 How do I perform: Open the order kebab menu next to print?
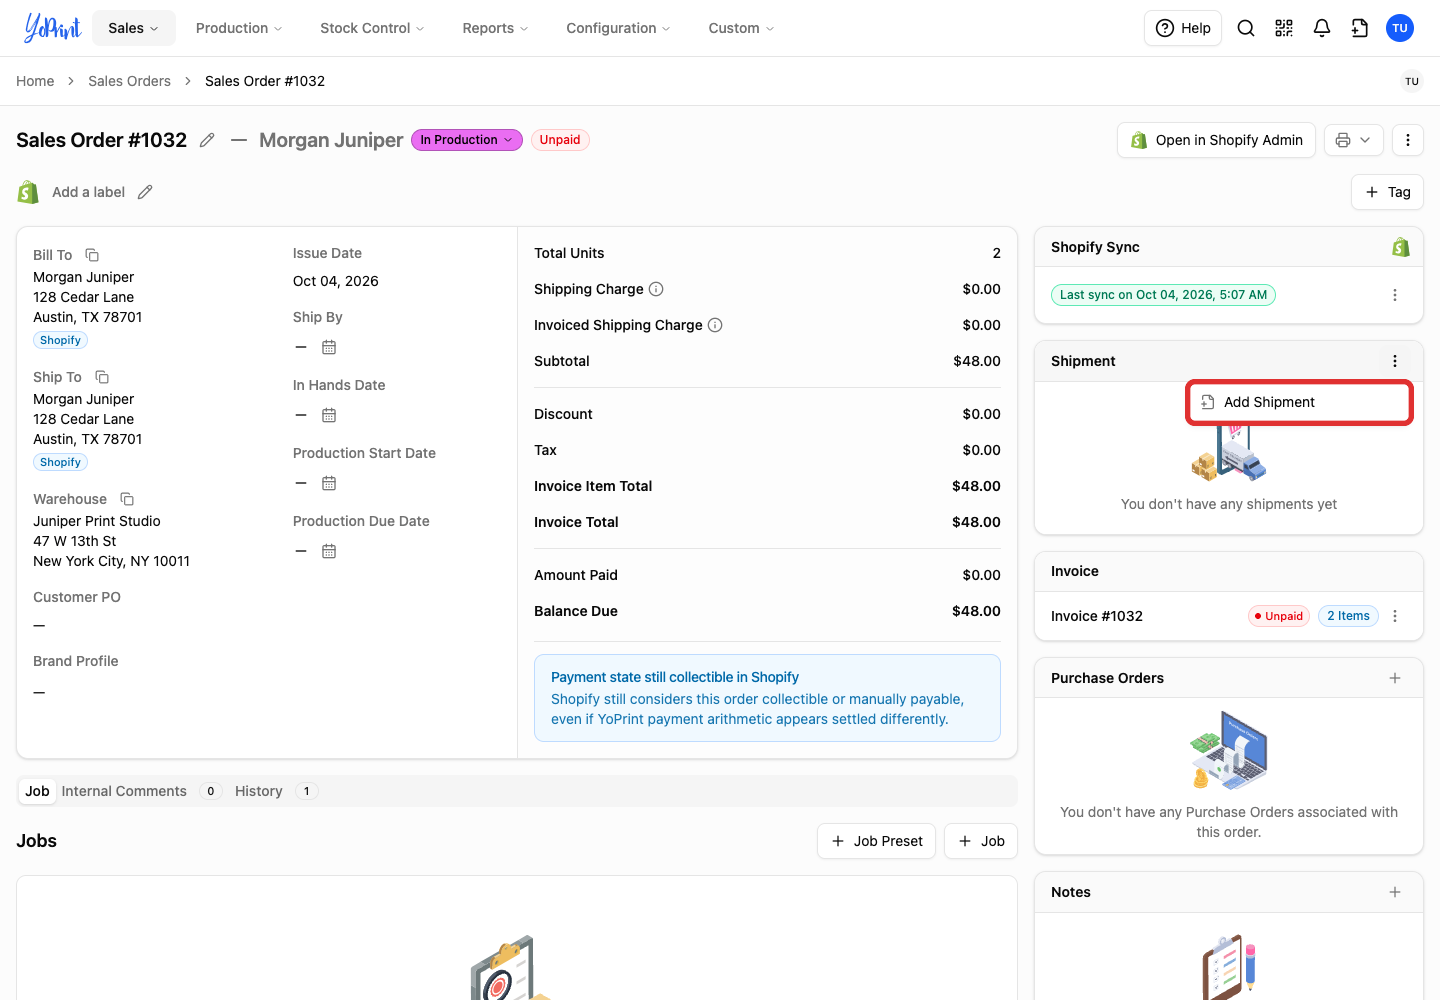click(1408, 140)
